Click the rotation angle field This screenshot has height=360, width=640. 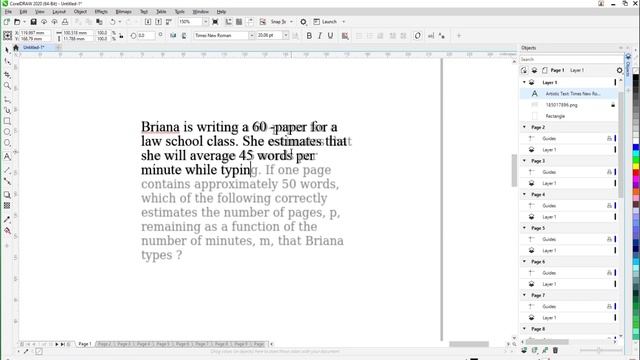146,36
